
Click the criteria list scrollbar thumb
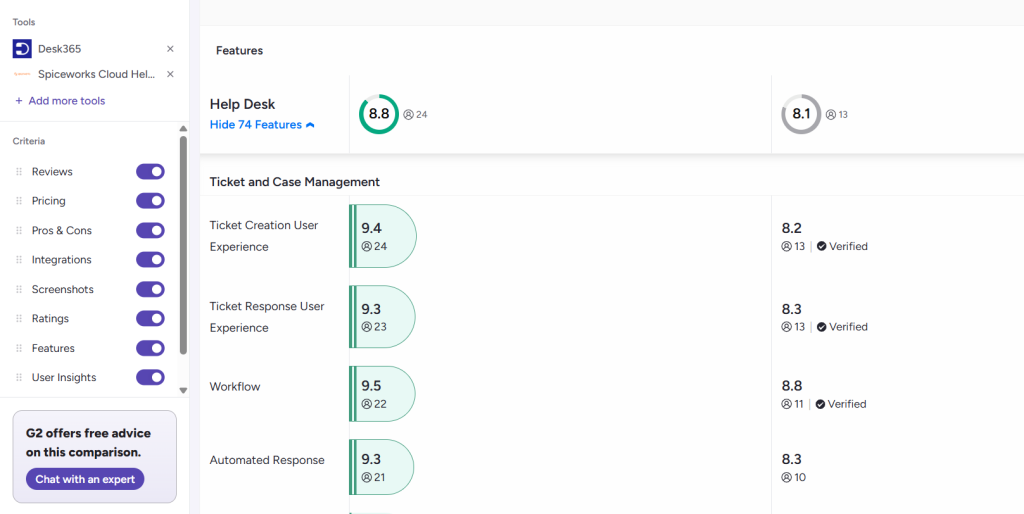184,245
